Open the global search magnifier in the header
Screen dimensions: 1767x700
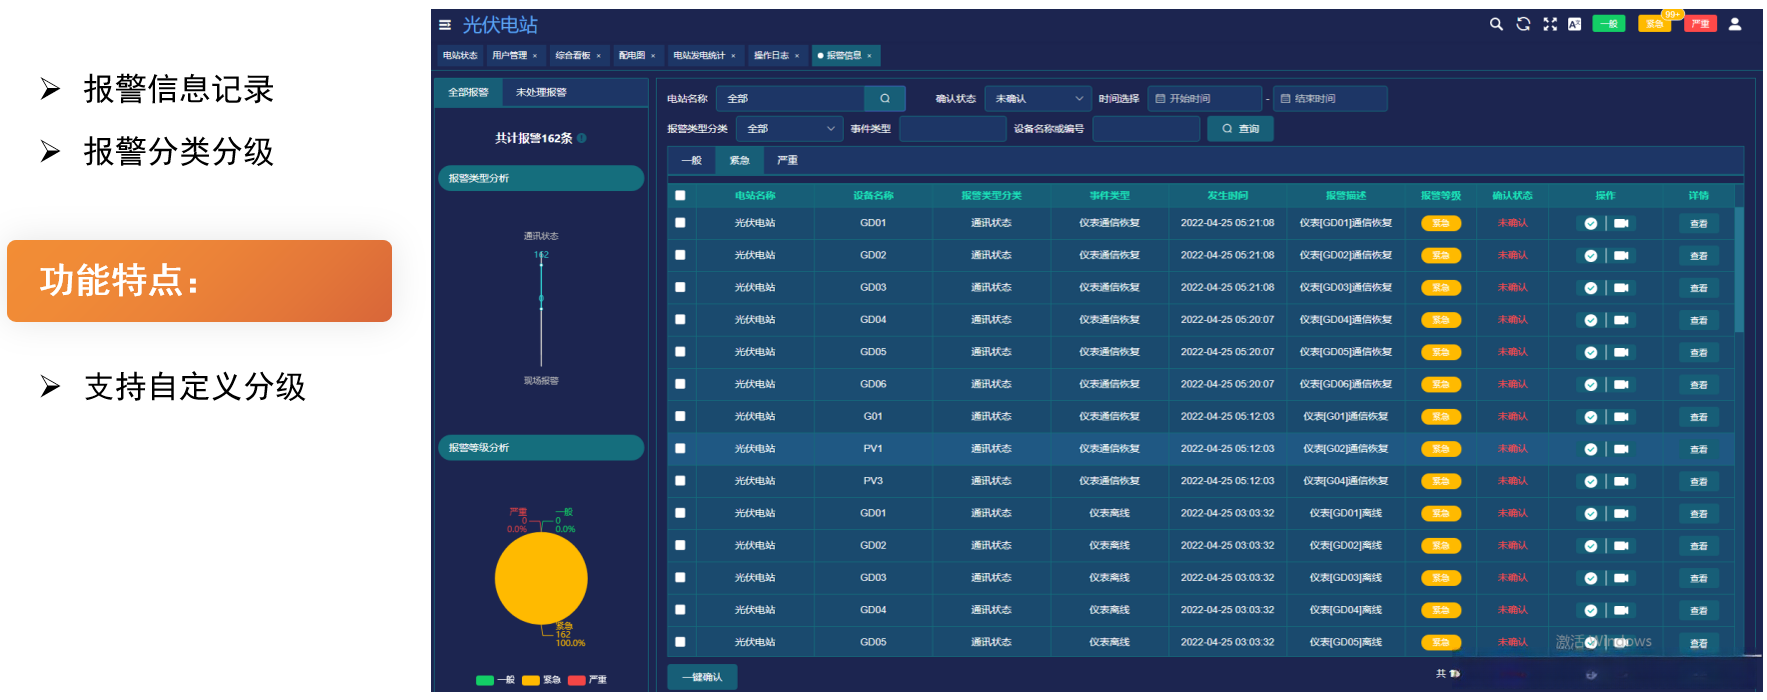click(1496, 24)
